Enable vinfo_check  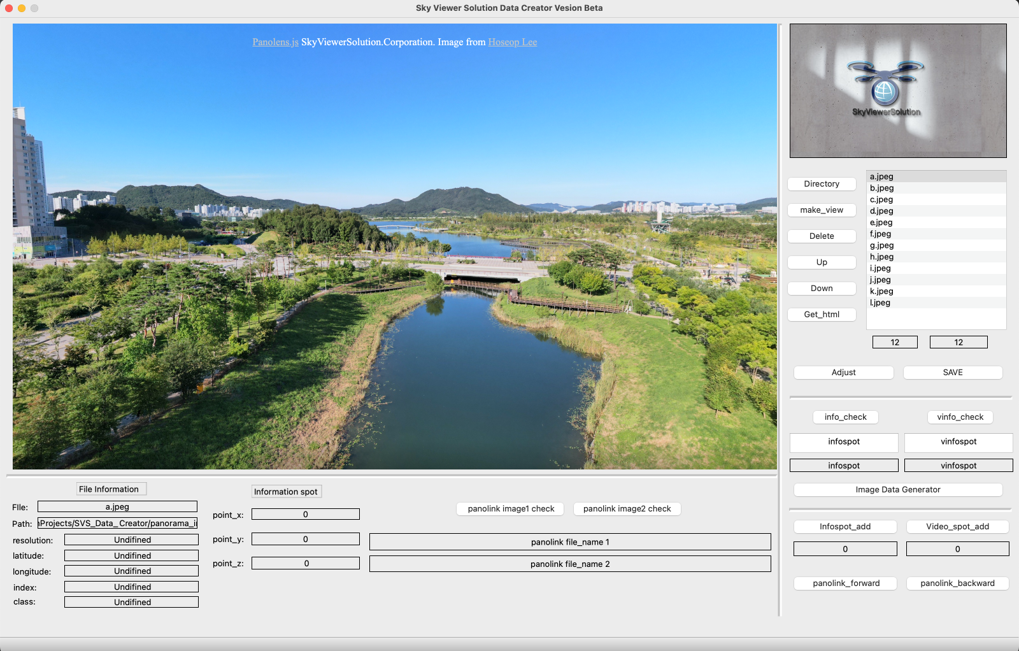(x=958, y=417)
